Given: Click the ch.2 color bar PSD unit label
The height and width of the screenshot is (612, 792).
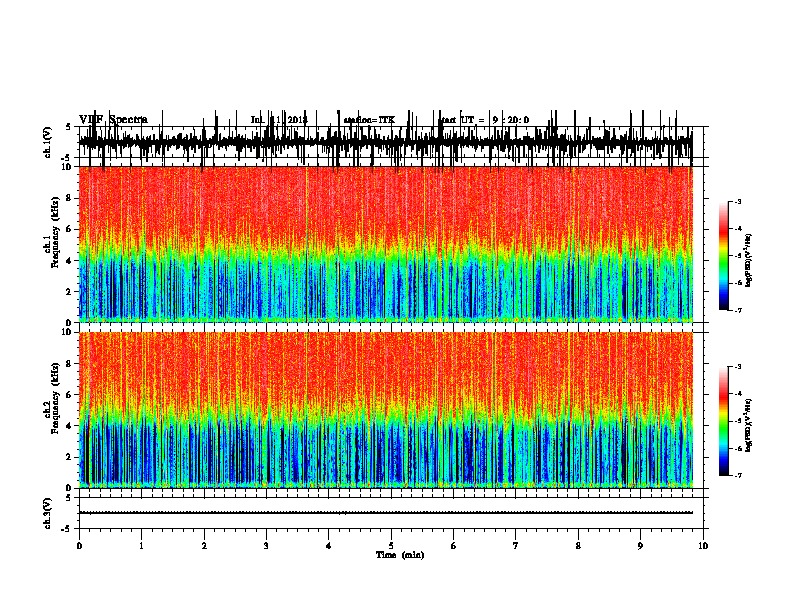Looking at the screenshot, I should click(x=749, y=425).
